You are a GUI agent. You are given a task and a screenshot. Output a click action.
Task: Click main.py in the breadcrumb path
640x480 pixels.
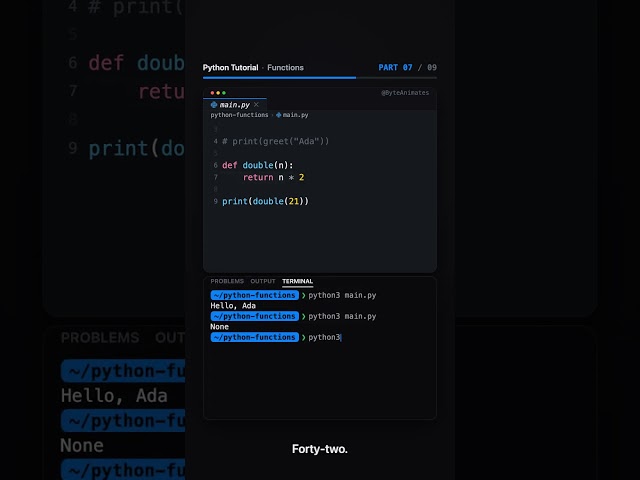tap(296, 115)
